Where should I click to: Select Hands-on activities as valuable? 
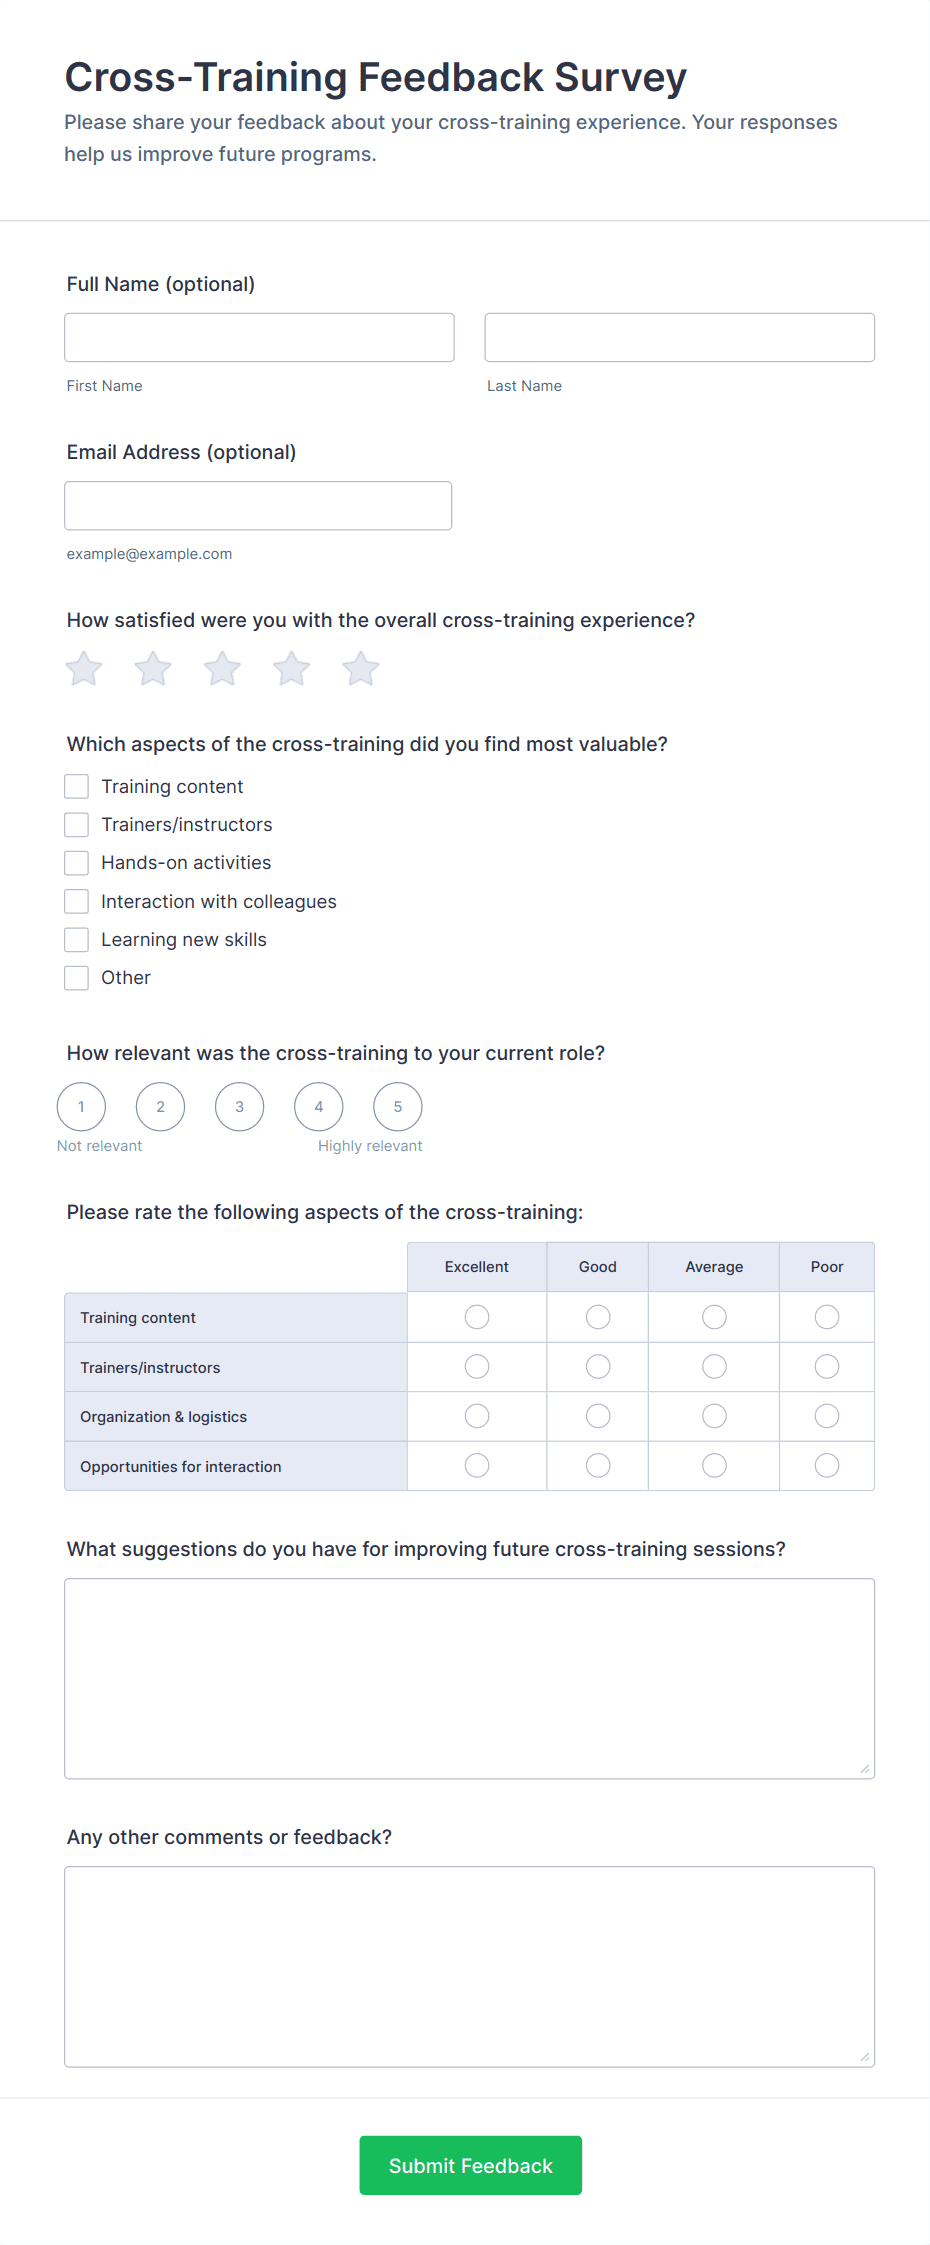click(x=76, y=862)
